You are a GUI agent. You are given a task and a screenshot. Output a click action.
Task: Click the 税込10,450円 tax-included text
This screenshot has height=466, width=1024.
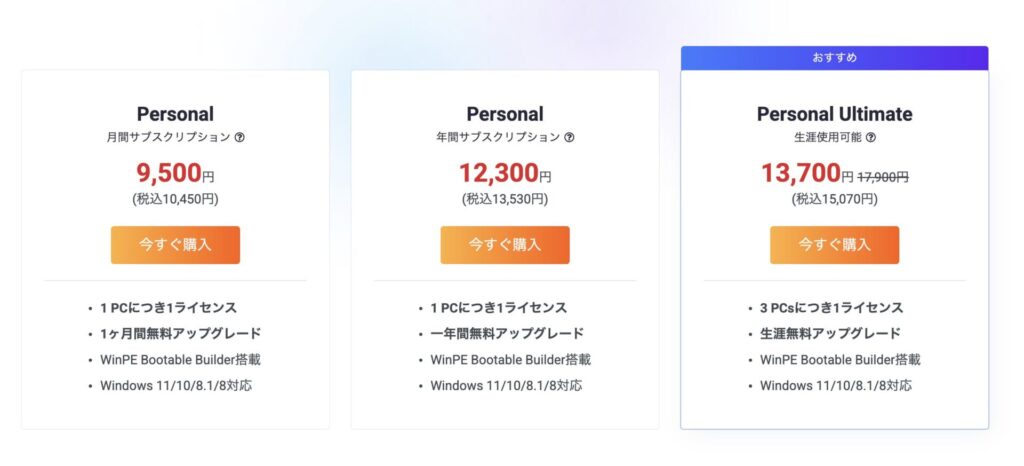[175, 199]
